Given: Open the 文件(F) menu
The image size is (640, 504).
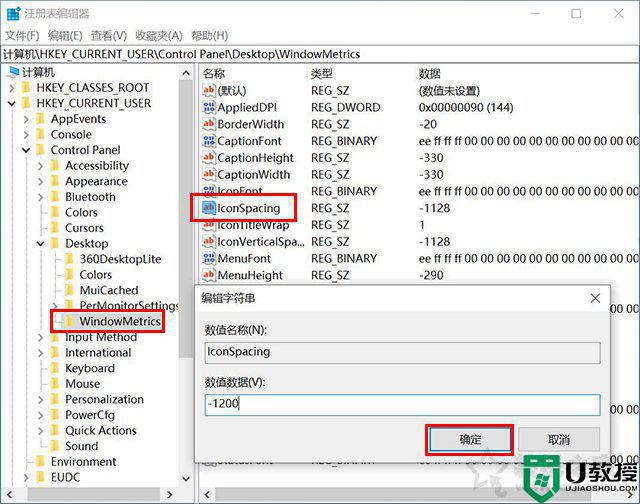Looking at the screenshot, I should 22,36.
